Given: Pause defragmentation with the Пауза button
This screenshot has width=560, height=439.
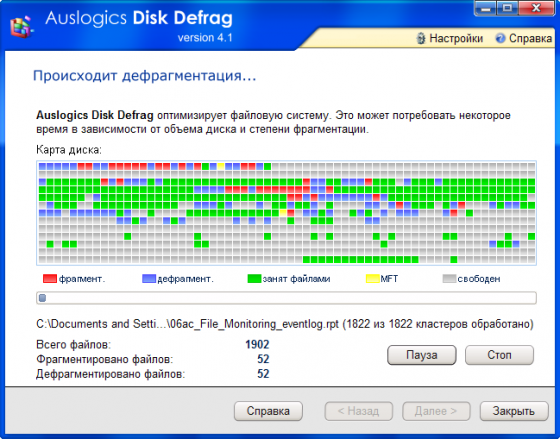Looking at the screenshot, I should 421,355.
